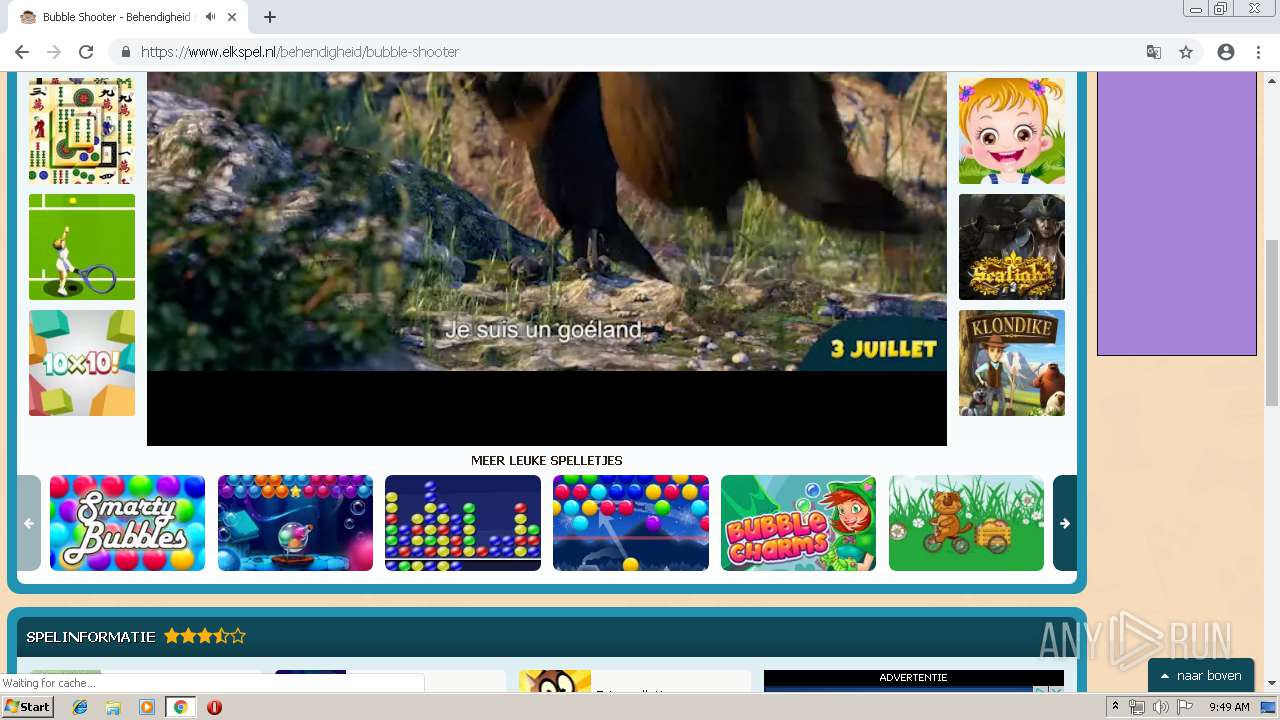Screen dimensions: 1280x720
Task: Click scrollbar down arrow
Action: pos(1272,683)
